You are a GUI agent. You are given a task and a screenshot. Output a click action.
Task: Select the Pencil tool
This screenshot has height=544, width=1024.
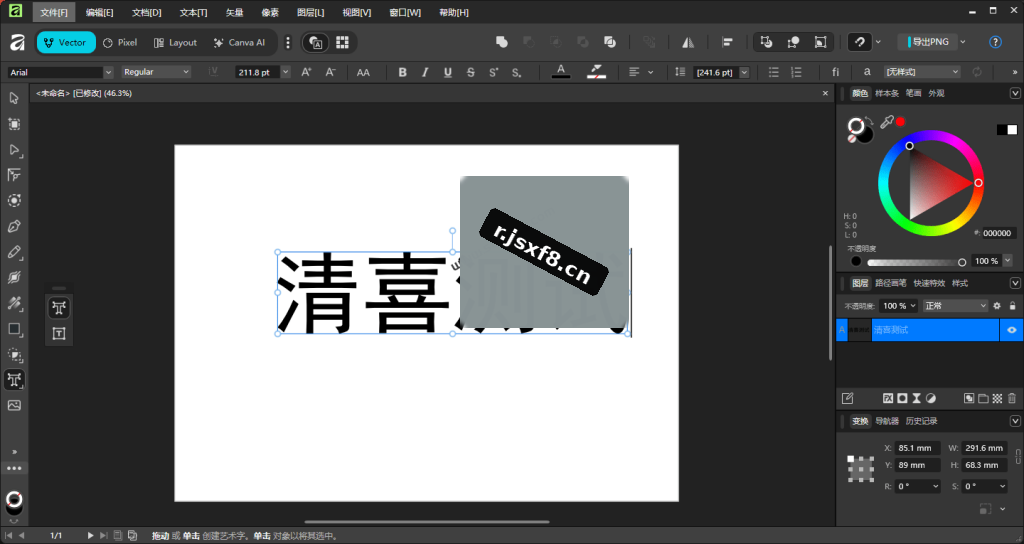(14, 252)
